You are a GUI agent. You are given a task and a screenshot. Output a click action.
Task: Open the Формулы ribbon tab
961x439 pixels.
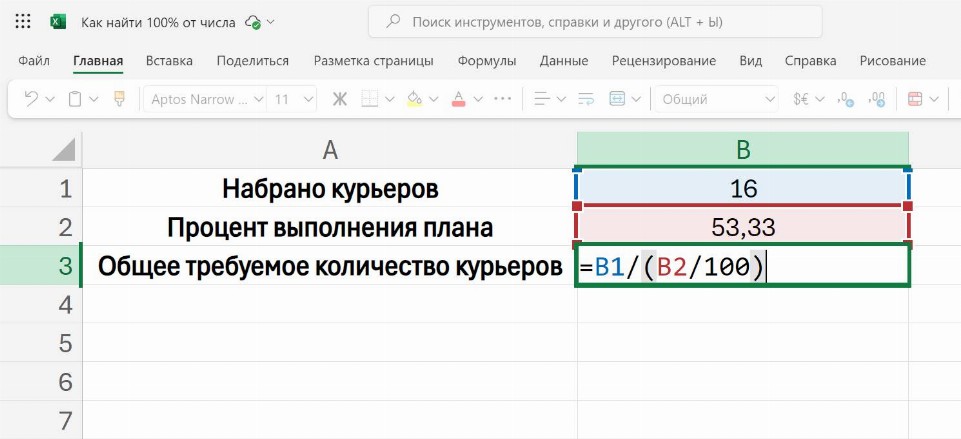tap(486, 60)
